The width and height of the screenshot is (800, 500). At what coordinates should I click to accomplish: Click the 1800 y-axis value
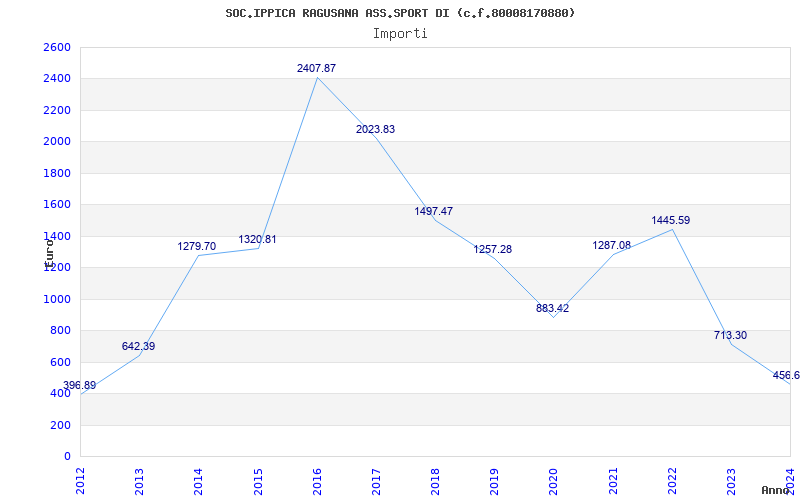coord(57,173)
